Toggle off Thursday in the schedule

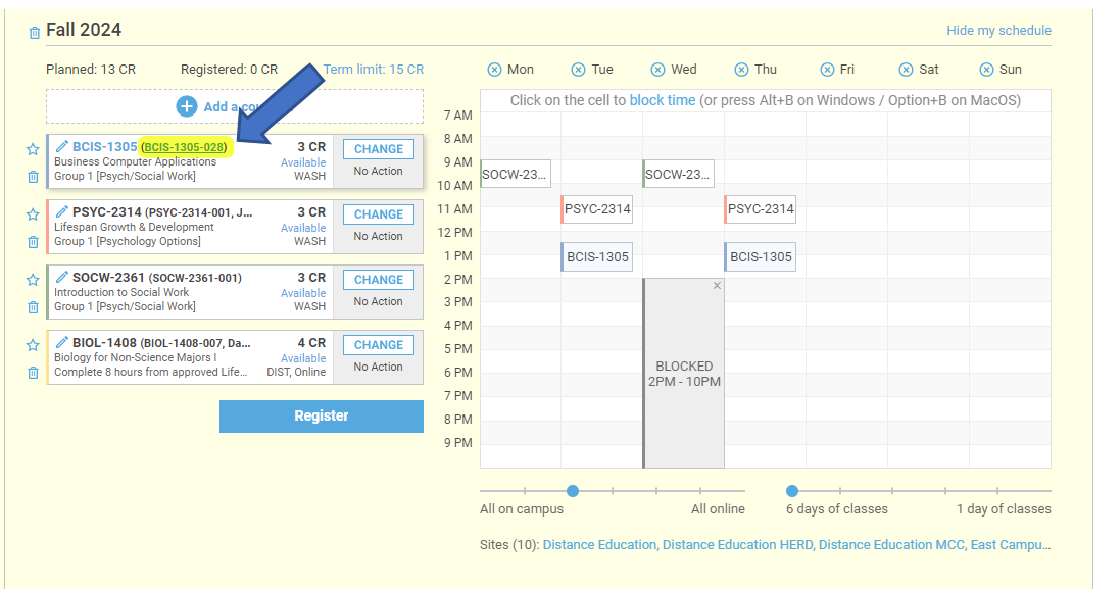point(742,69)
